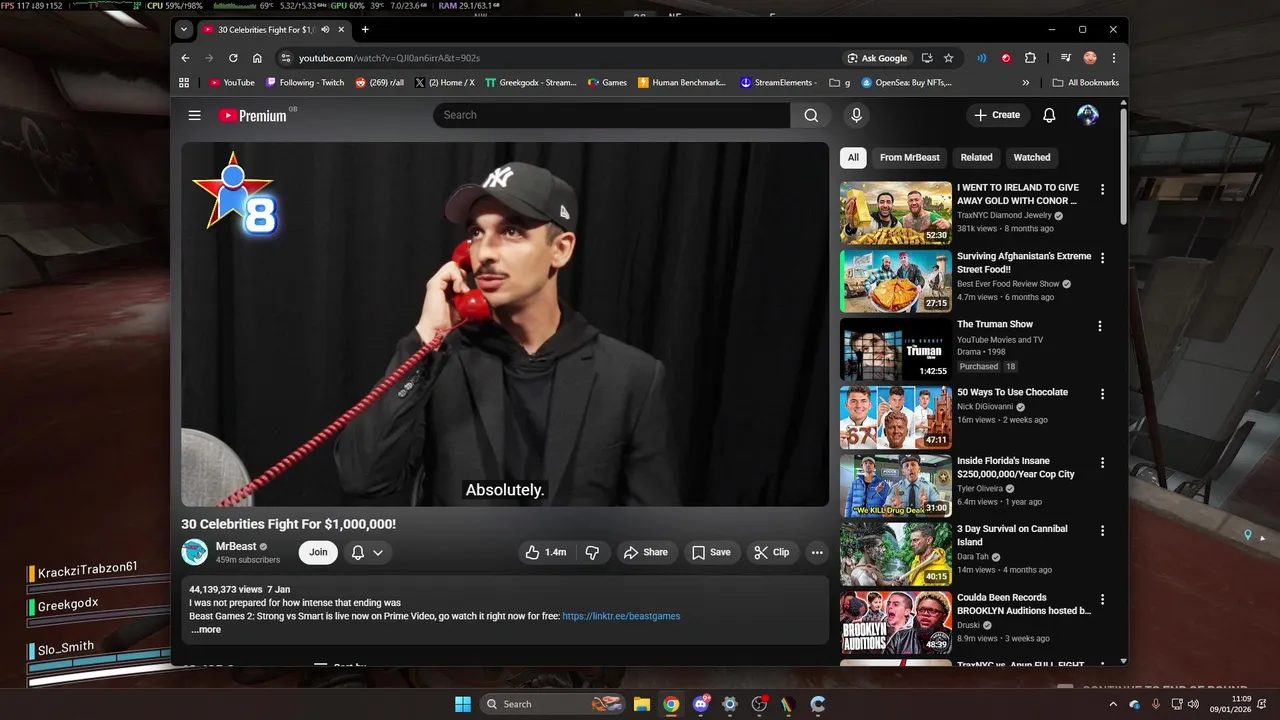
Task: Open the Following - Twitch bookmark
Action: [x=305, y=83]
